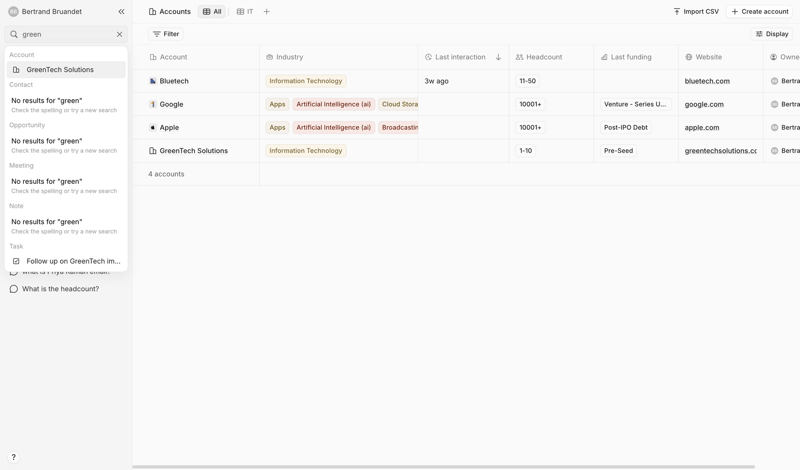Sort by Last interaction arrow
800x470 pixels.
pos(498,57)
